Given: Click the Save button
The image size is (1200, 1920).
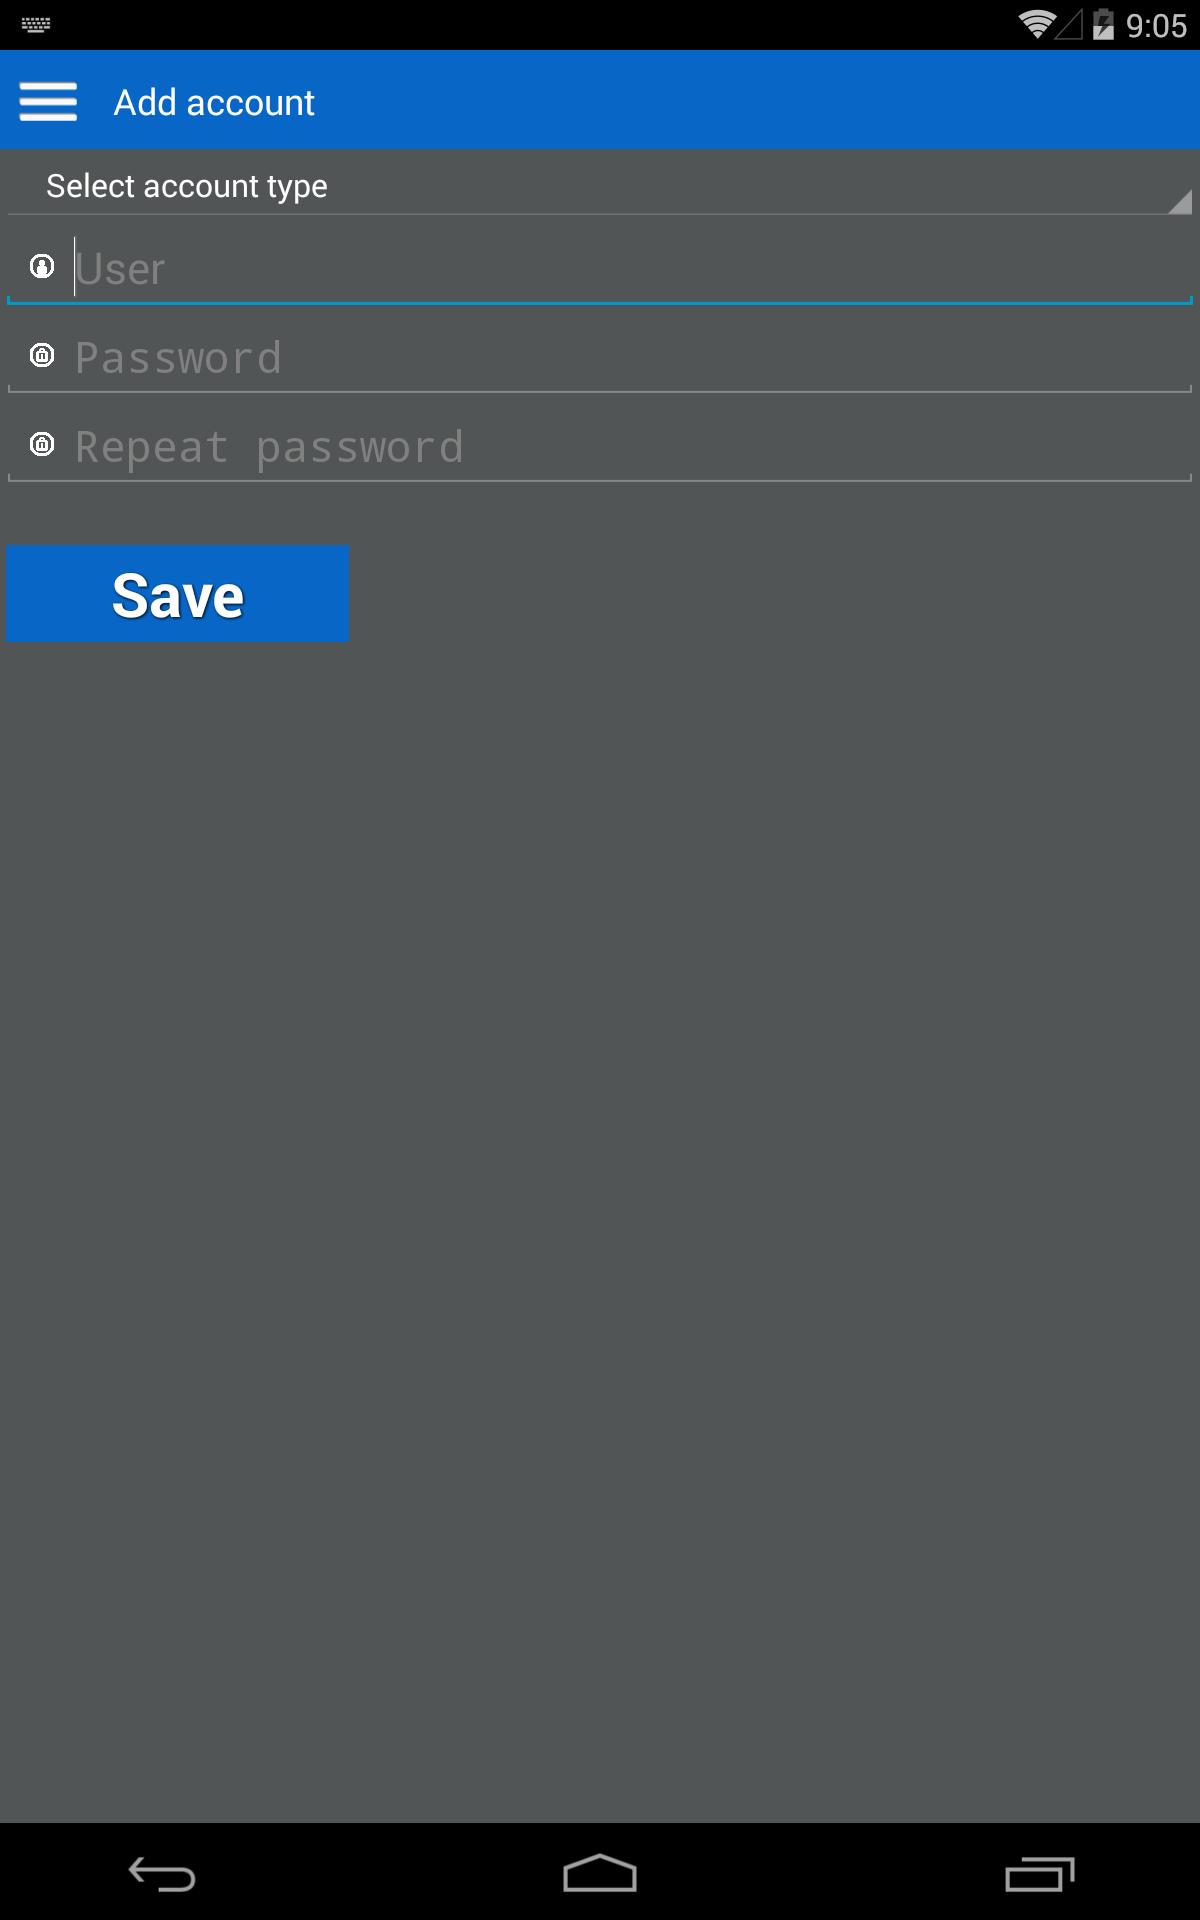Looking at the screenshot, I should point(178,594).
